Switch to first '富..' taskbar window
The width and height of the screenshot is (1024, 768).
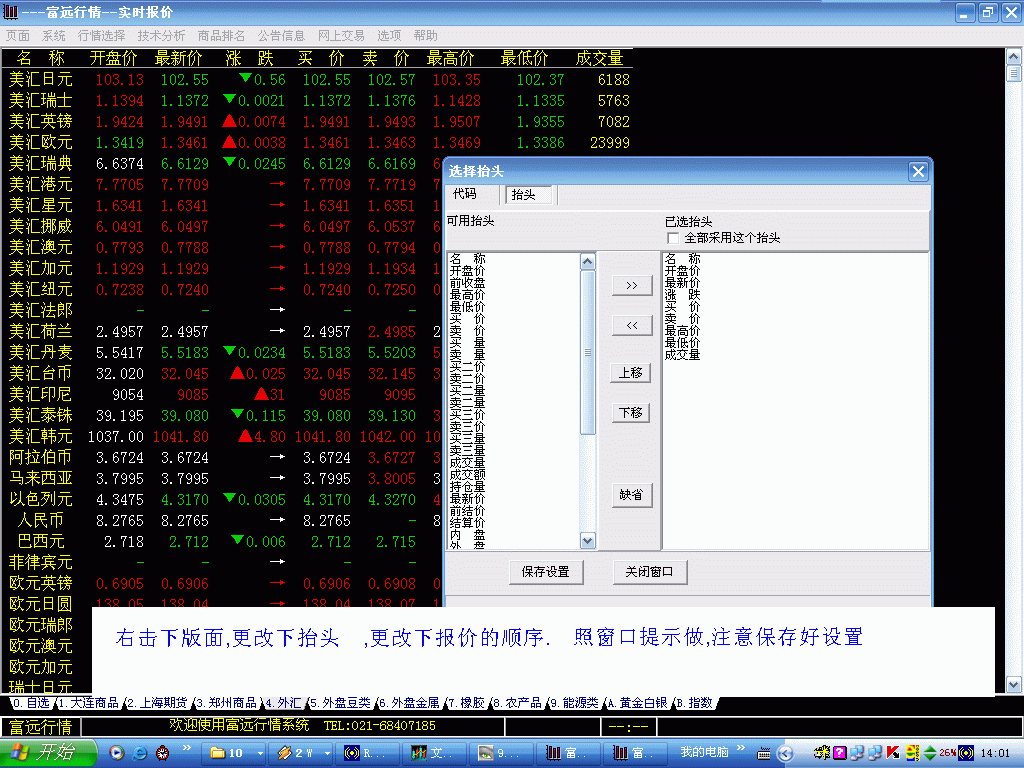pos(568,753)
